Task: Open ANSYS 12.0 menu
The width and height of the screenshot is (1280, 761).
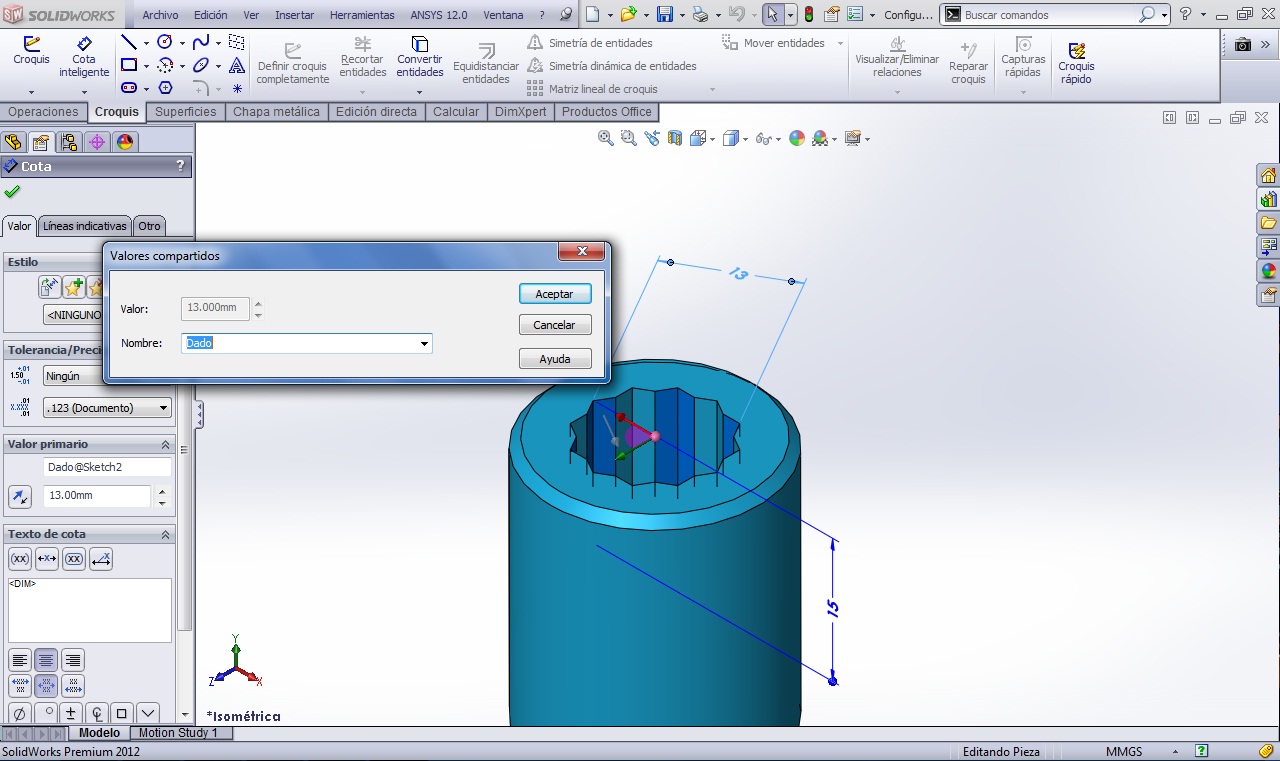Action: (439, 15)
